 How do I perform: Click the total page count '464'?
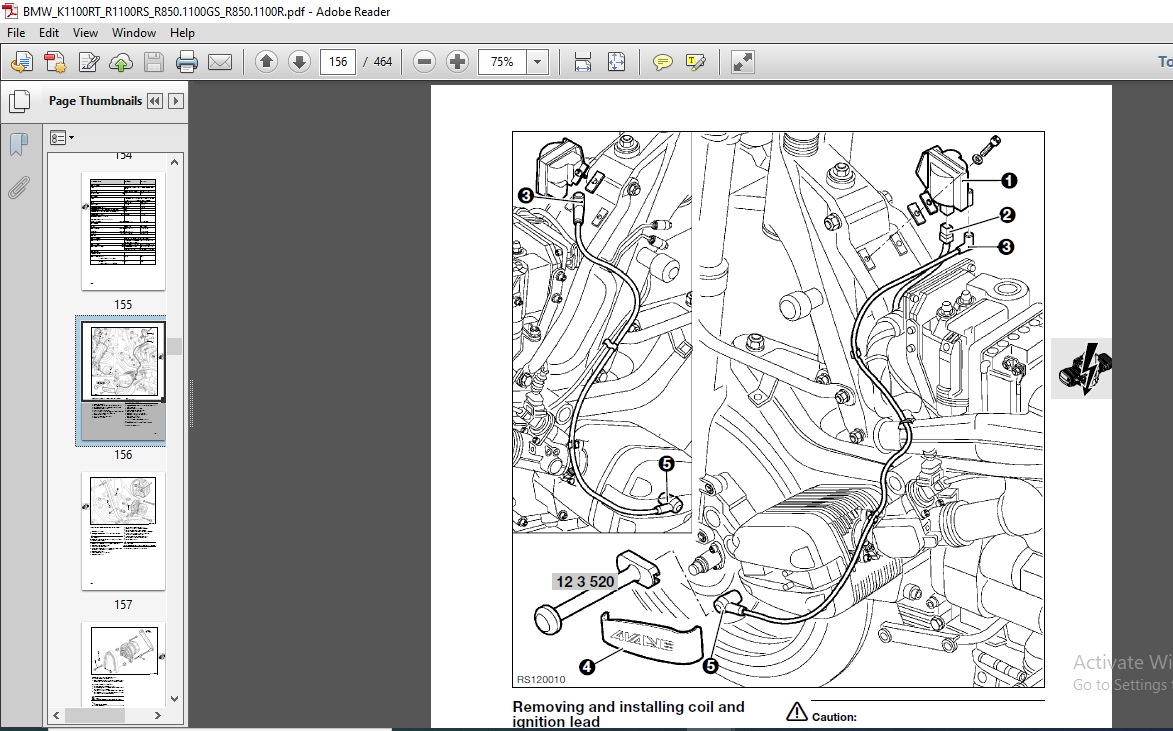pos(383,62)
